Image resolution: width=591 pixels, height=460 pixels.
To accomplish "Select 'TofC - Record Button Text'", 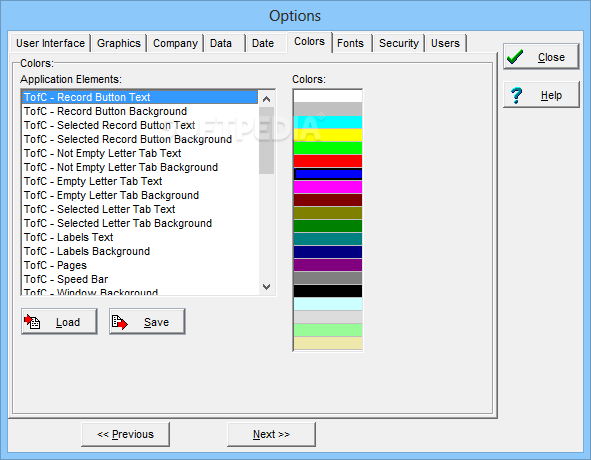I will coord(140,97).
